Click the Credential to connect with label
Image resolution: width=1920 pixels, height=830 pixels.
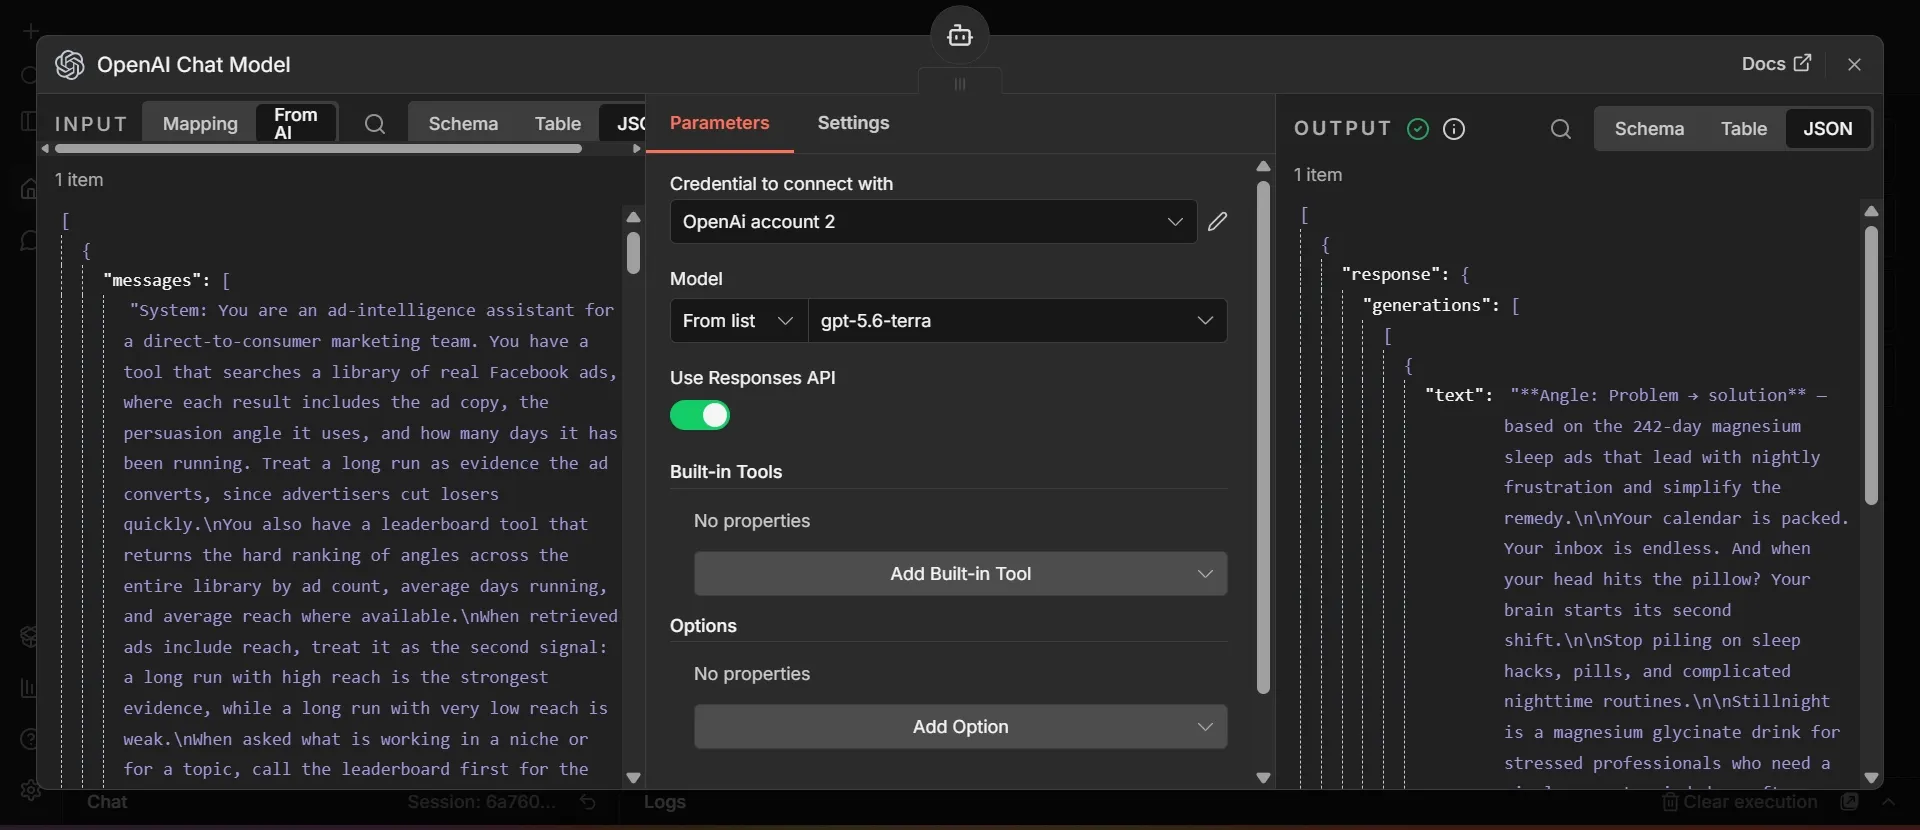pyautogui.click(x=781, y=184)
